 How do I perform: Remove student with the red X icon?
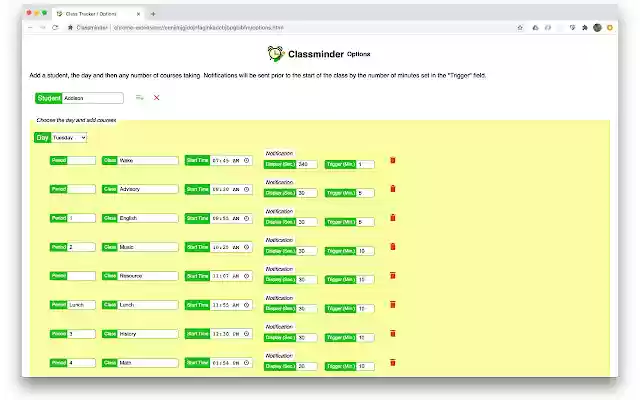(156, 98)
